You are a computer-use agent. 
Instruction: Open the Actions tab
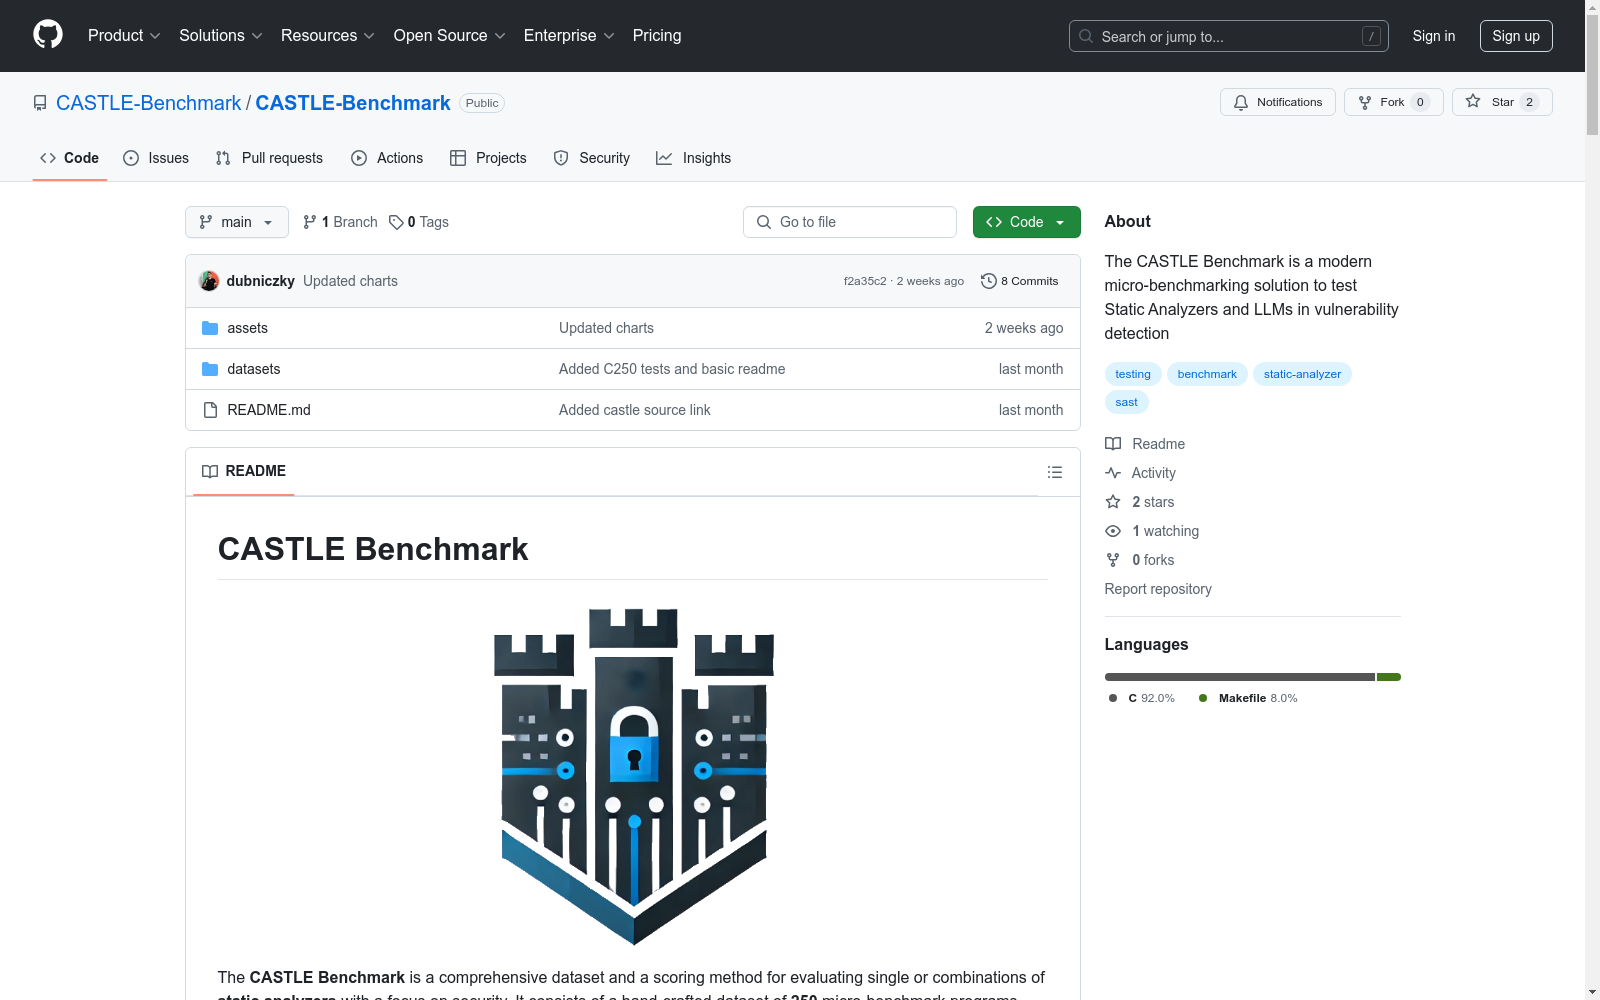pyautogui.click(x=387, y=158)
